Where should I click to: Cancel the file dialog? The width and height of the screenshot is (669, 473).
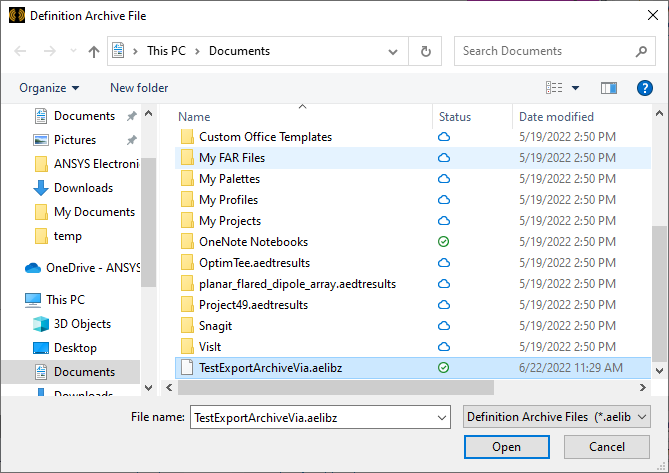click(x=607, y=447)
